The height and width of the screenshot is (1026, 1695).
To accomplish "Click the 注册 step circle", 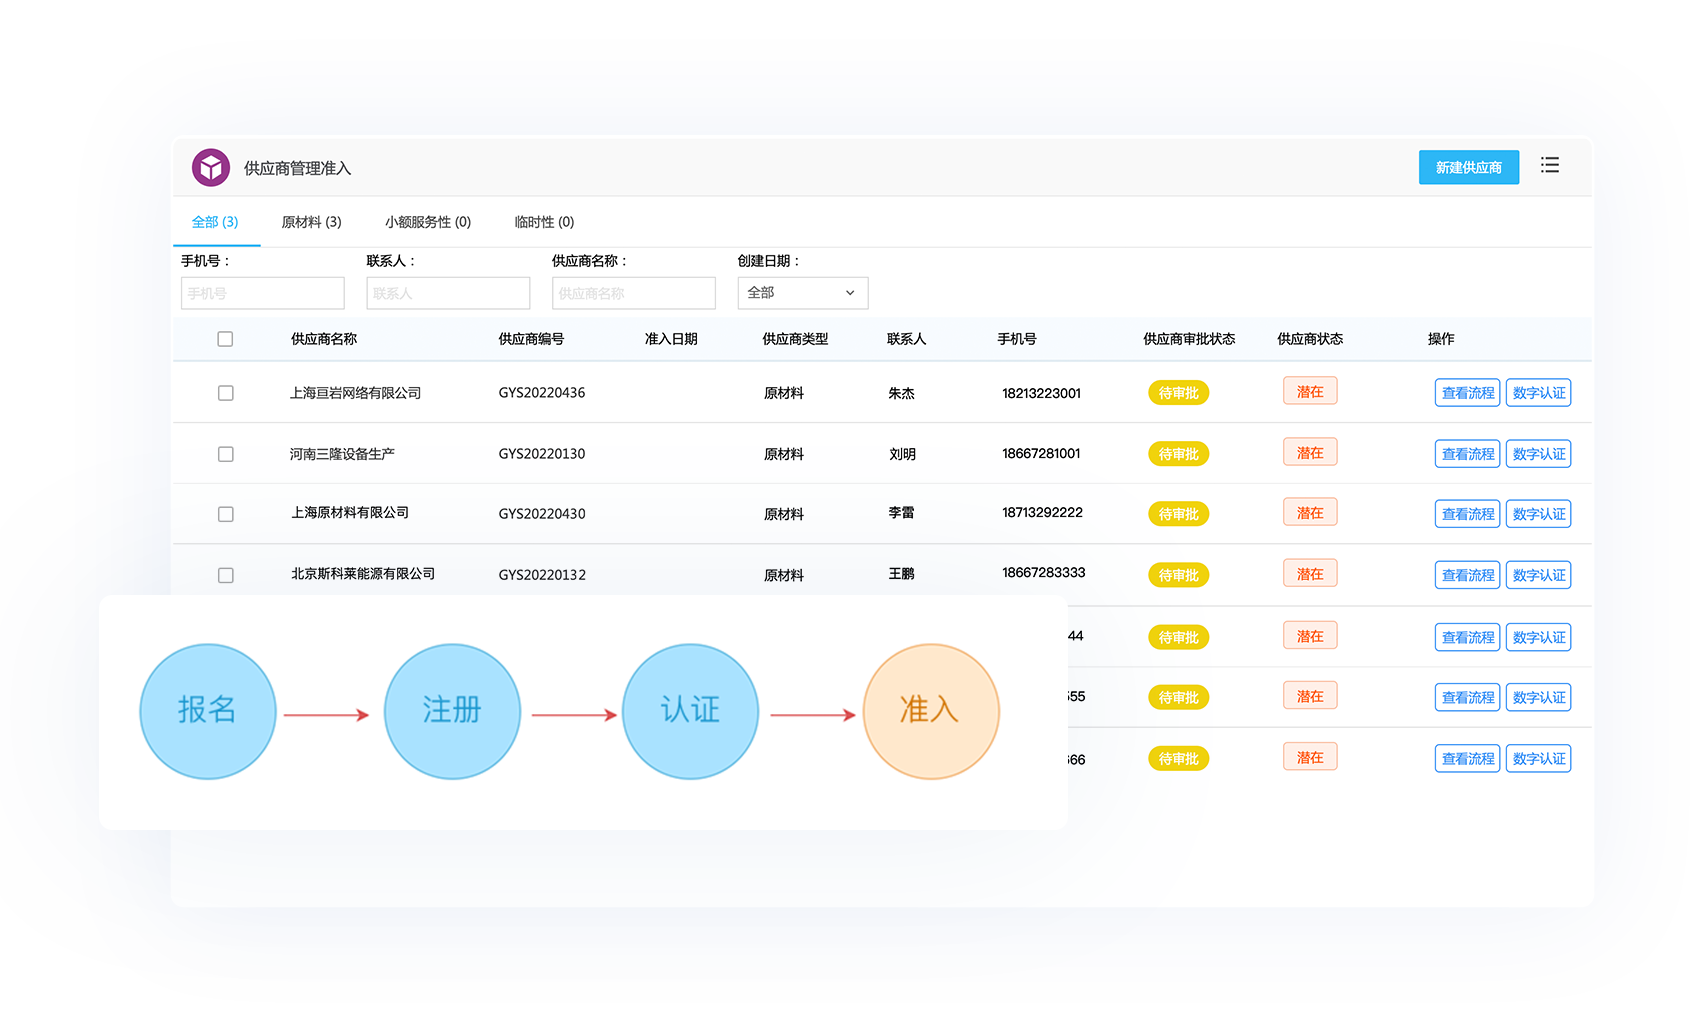I will [x=452, y=711].
